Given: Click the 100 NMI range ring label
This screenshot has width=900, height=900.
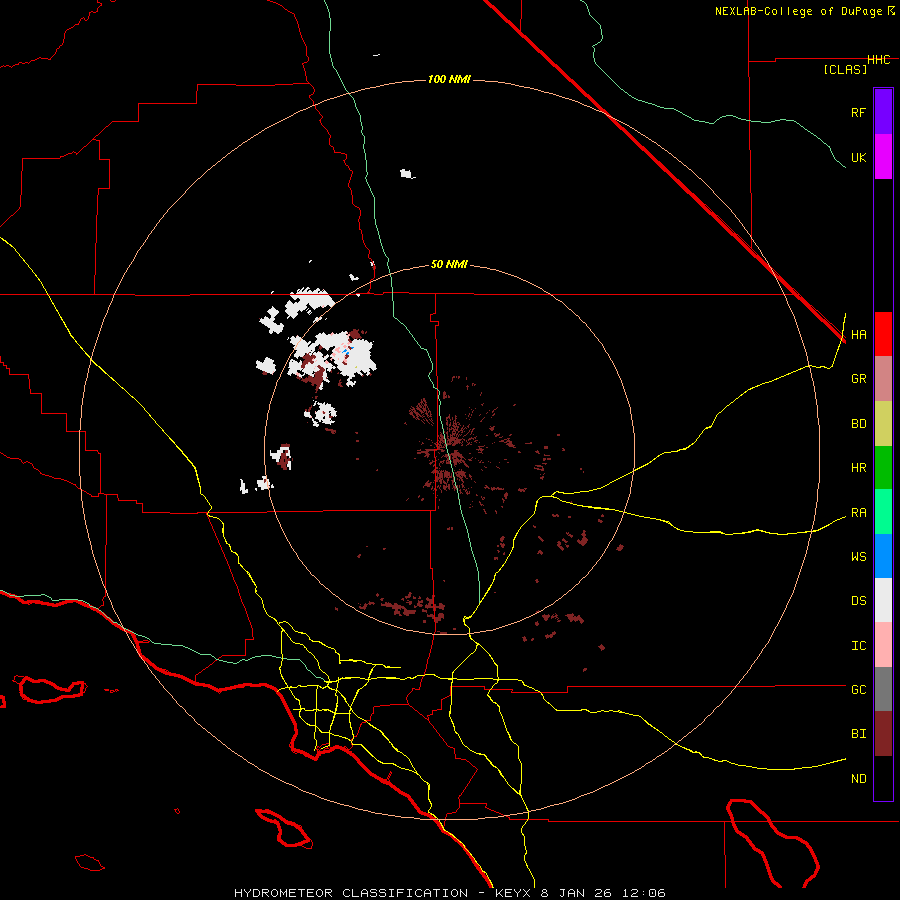Looking at the screenshot, I should (x=449, y=79).
